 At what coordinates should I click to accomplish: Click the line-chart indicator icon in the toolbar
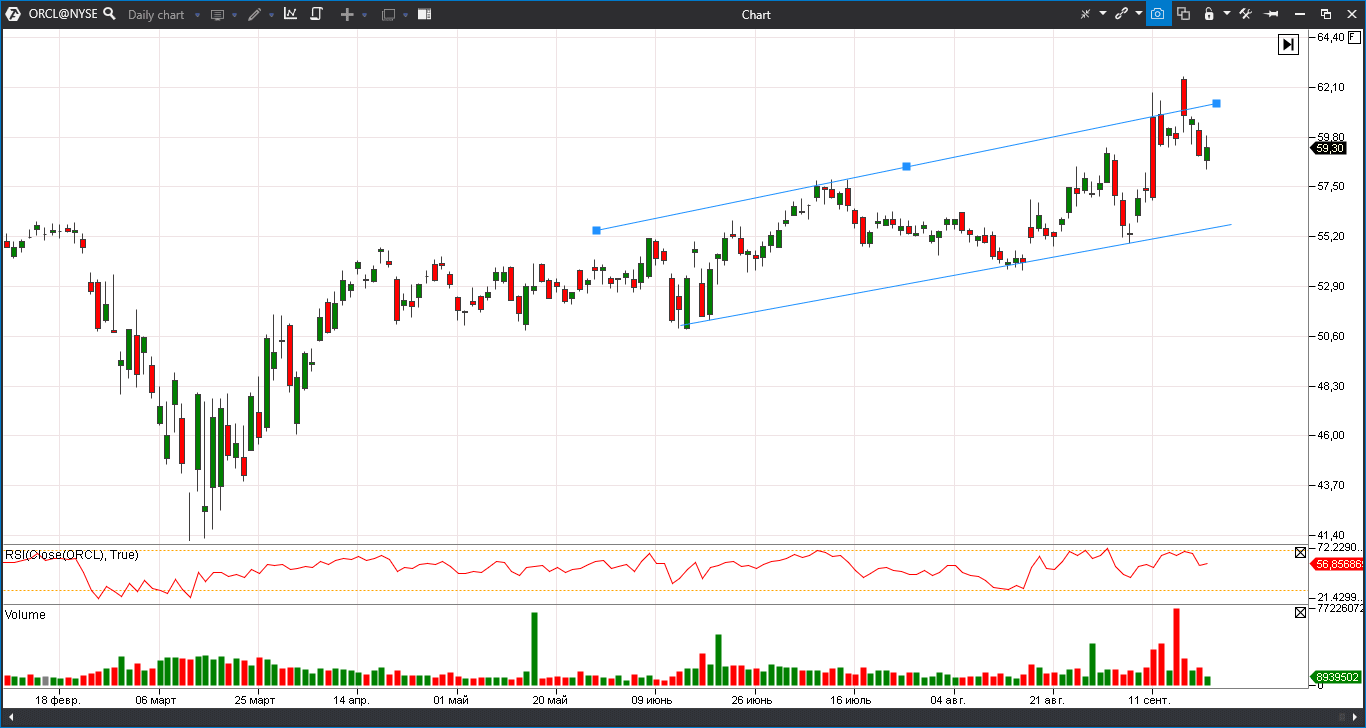290,14
